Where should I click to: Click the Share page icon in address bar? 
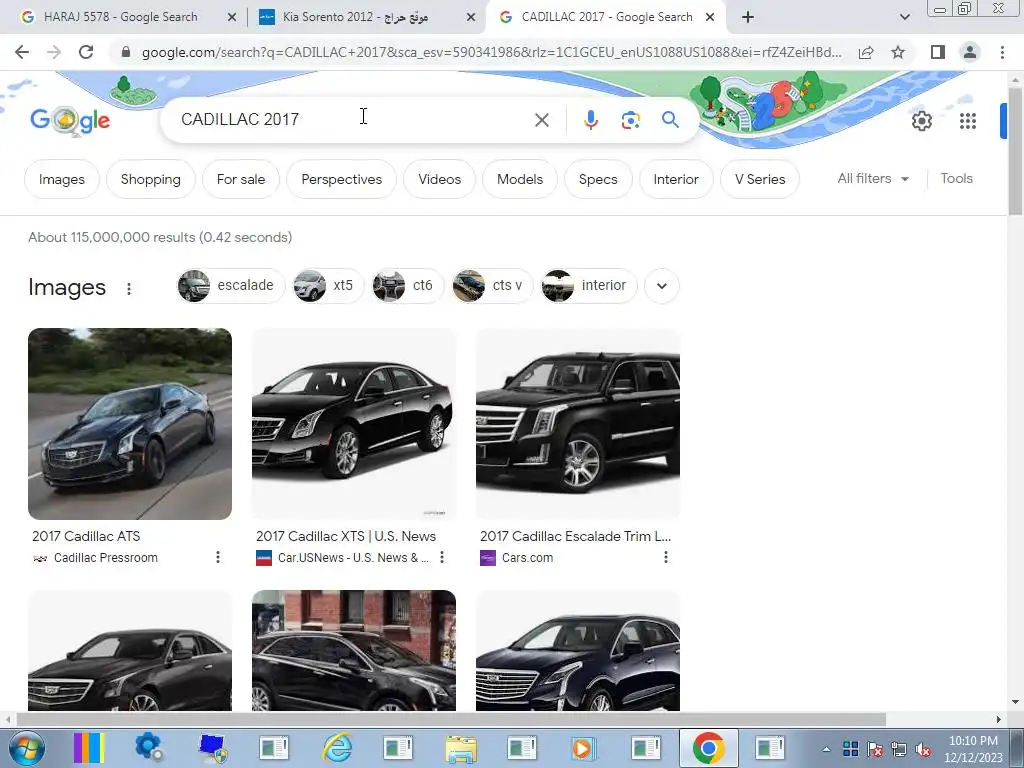pyautogui.click(x=866, y=52)
